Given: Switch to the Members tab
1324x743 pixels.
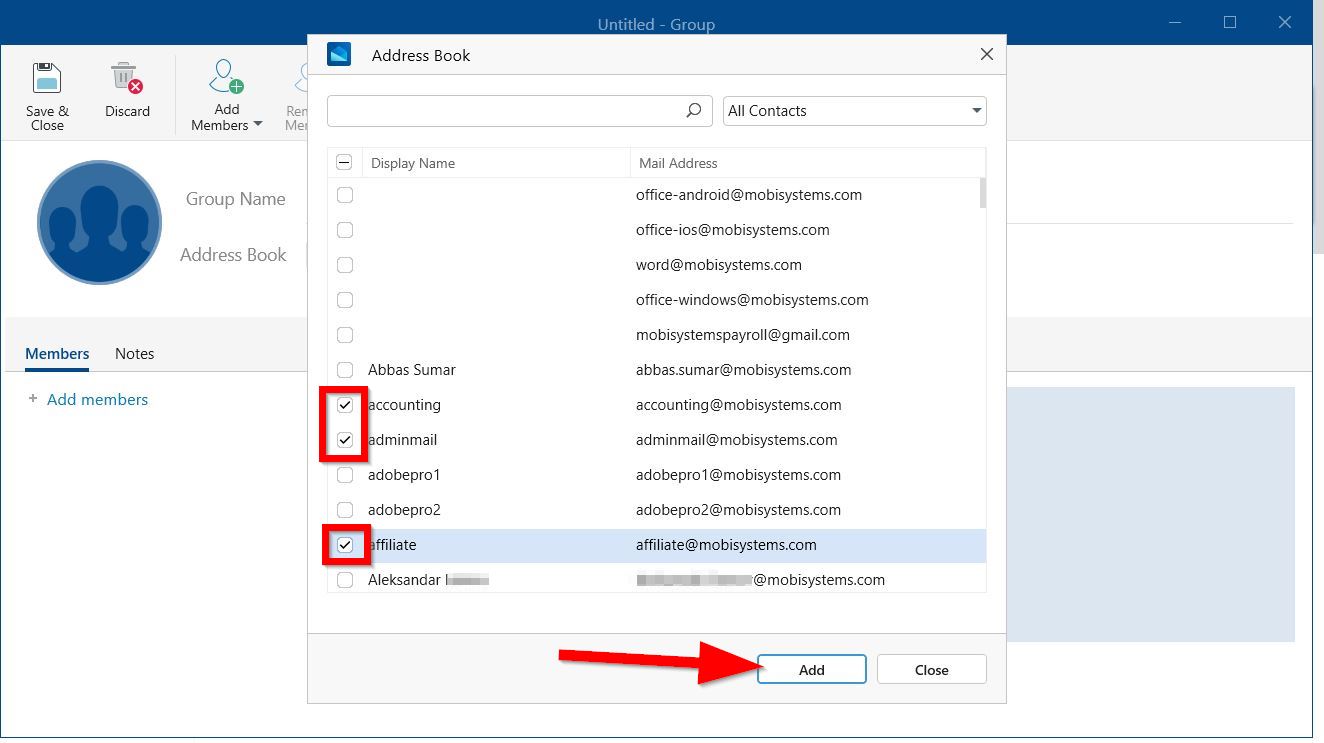Looking at the screenshot, I should click(x=57, y=354).
